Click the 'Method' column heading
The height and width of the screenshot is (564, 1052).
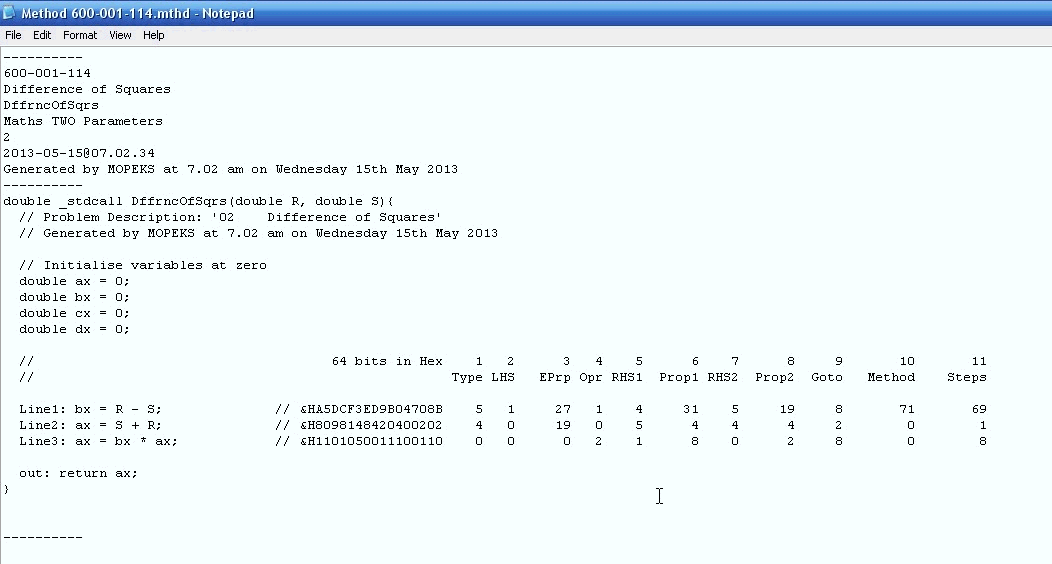pos(891,378)
